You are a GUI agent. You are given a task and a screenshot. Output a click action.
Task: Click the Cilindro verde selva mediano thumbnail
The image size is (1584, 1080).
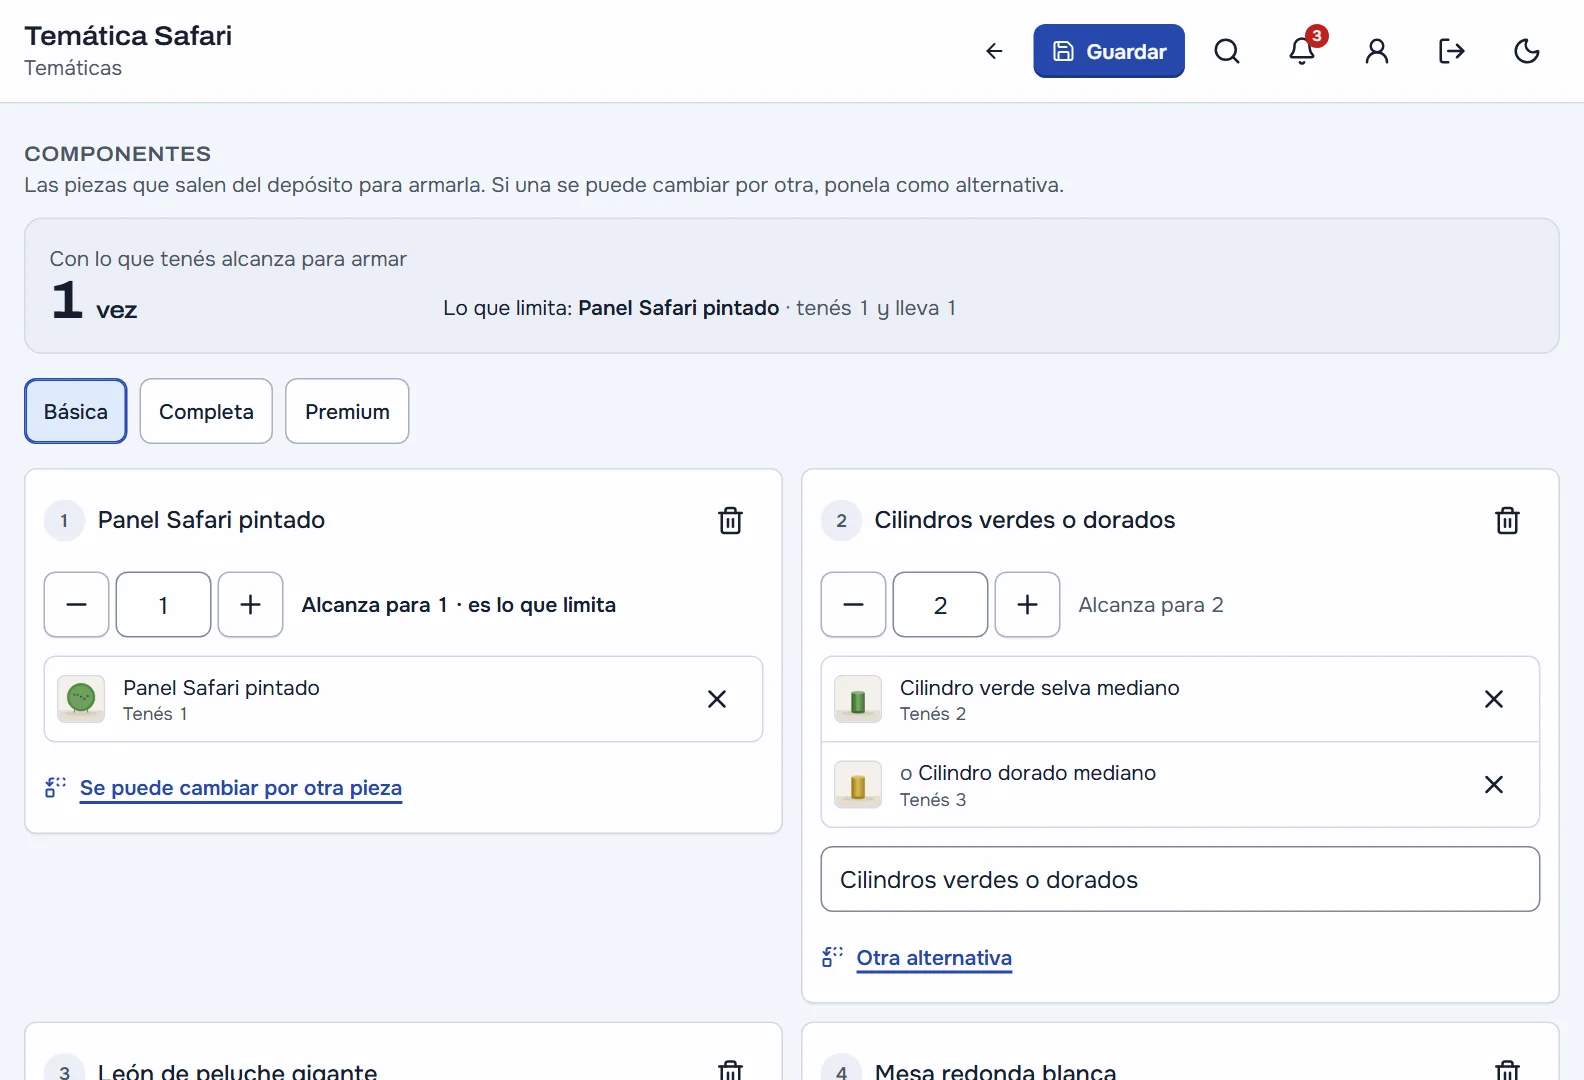[x=858, y=699]
